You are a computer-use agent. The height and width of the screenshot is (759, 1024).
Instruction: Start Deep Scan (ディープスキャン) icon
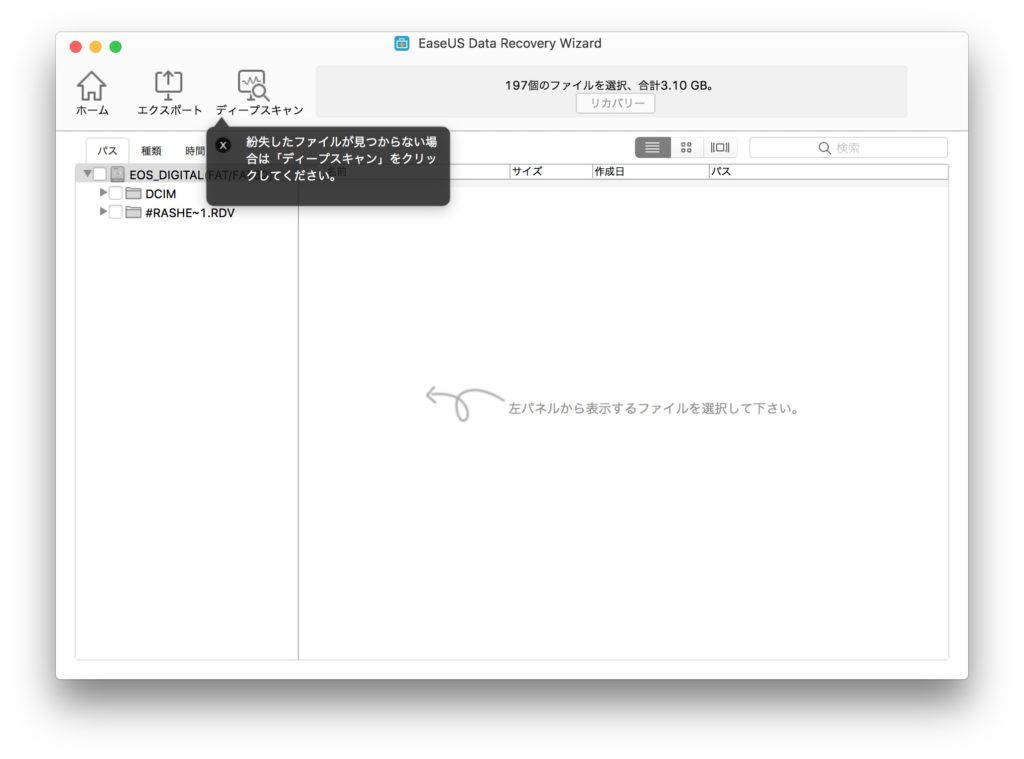(259, 93)
